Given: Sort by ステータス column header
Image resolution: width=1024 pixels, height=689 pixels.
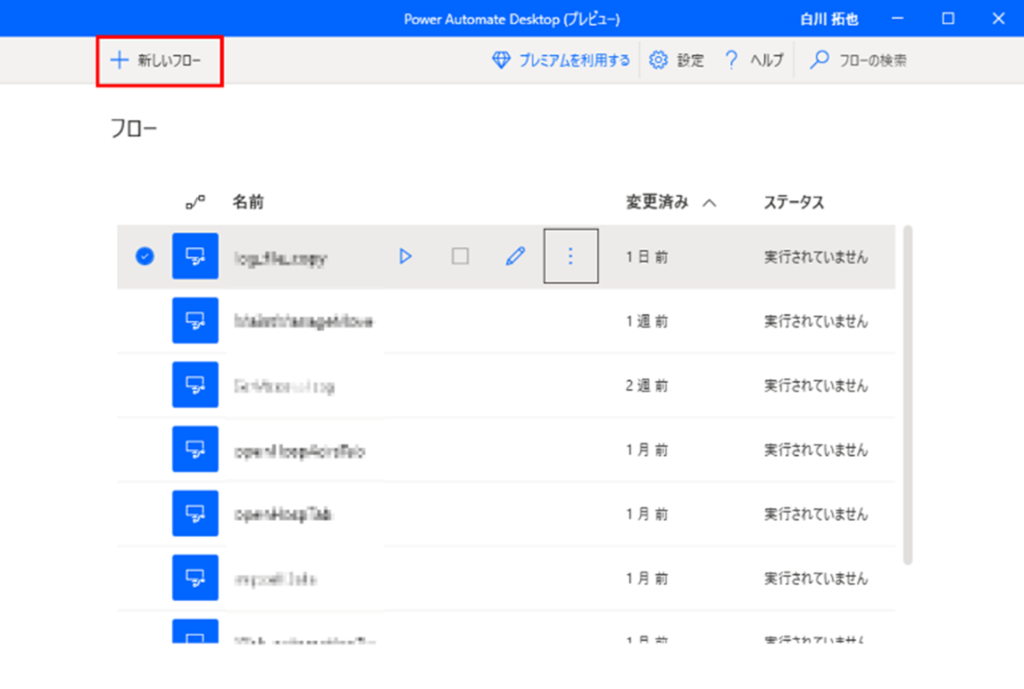Looking at the screenshot, I should tap(794, 202).
